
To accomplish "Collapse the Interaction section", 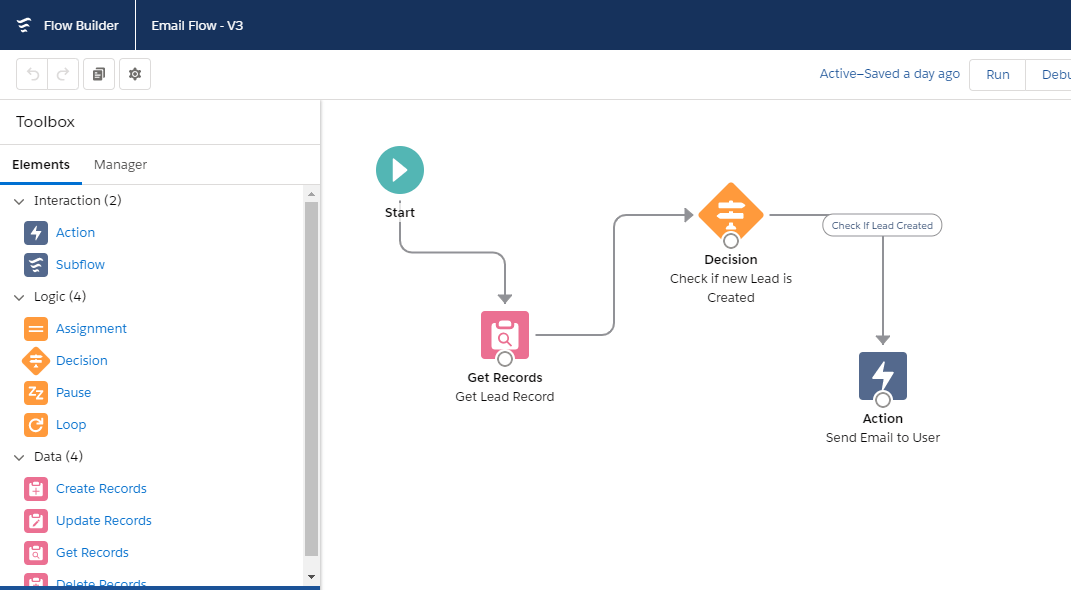I will [18, 200].
